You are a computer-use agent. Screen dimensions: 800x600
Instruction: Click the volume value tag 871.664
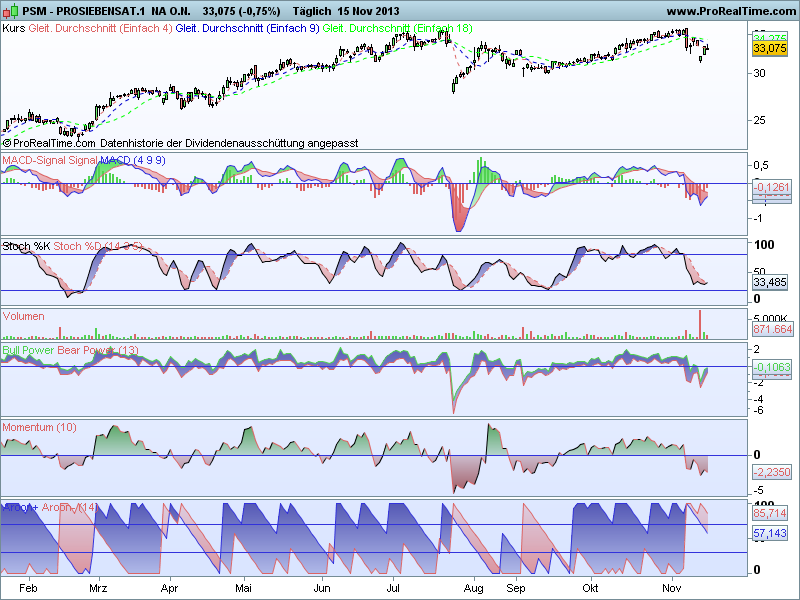coord(772,329)
